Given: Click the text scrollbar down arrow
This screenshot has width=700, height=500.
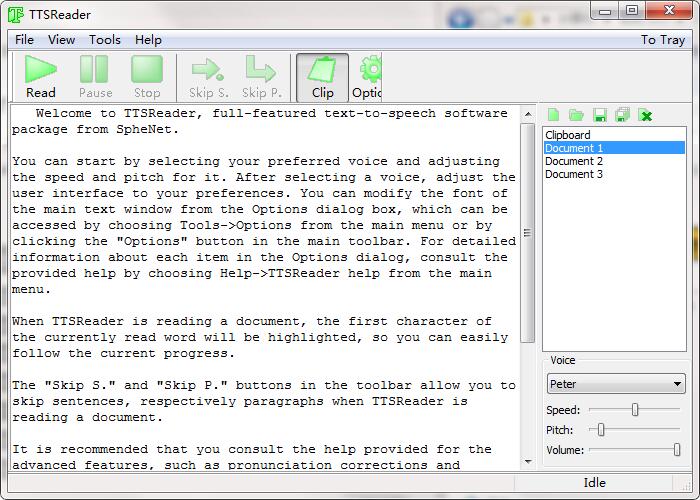Looking at the screenshot, I should 528,462.
